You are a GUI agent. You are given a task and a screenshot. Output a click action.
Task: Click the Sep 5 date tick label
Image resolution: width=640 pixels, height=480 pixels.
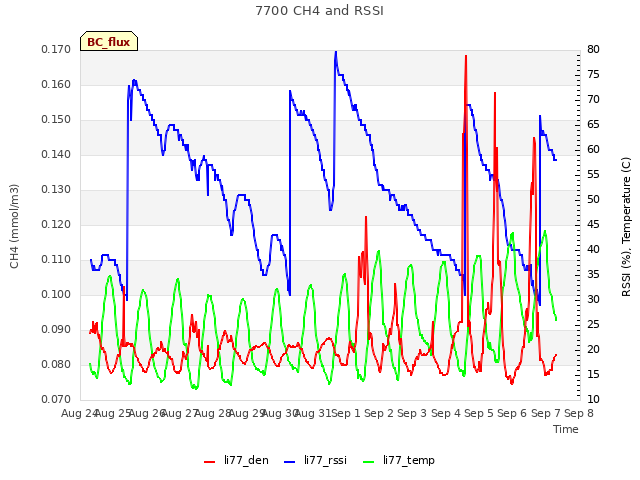[x=479, y=413]
